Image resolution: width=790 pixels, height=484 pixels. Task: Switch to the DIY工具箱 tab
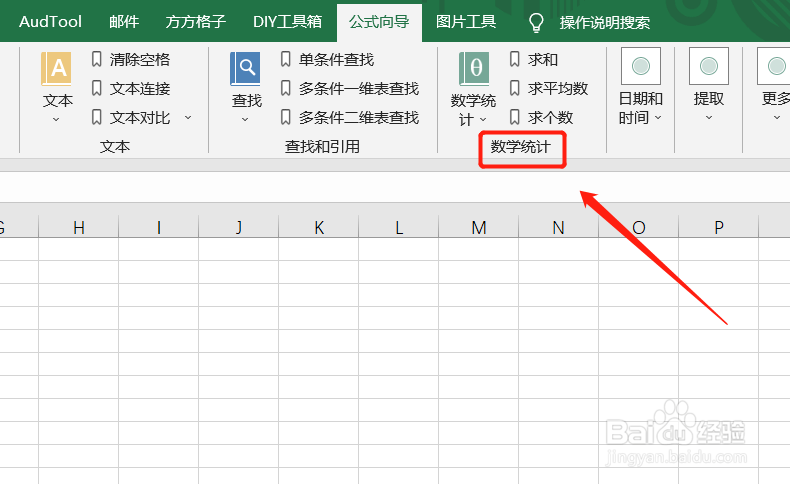287,22
